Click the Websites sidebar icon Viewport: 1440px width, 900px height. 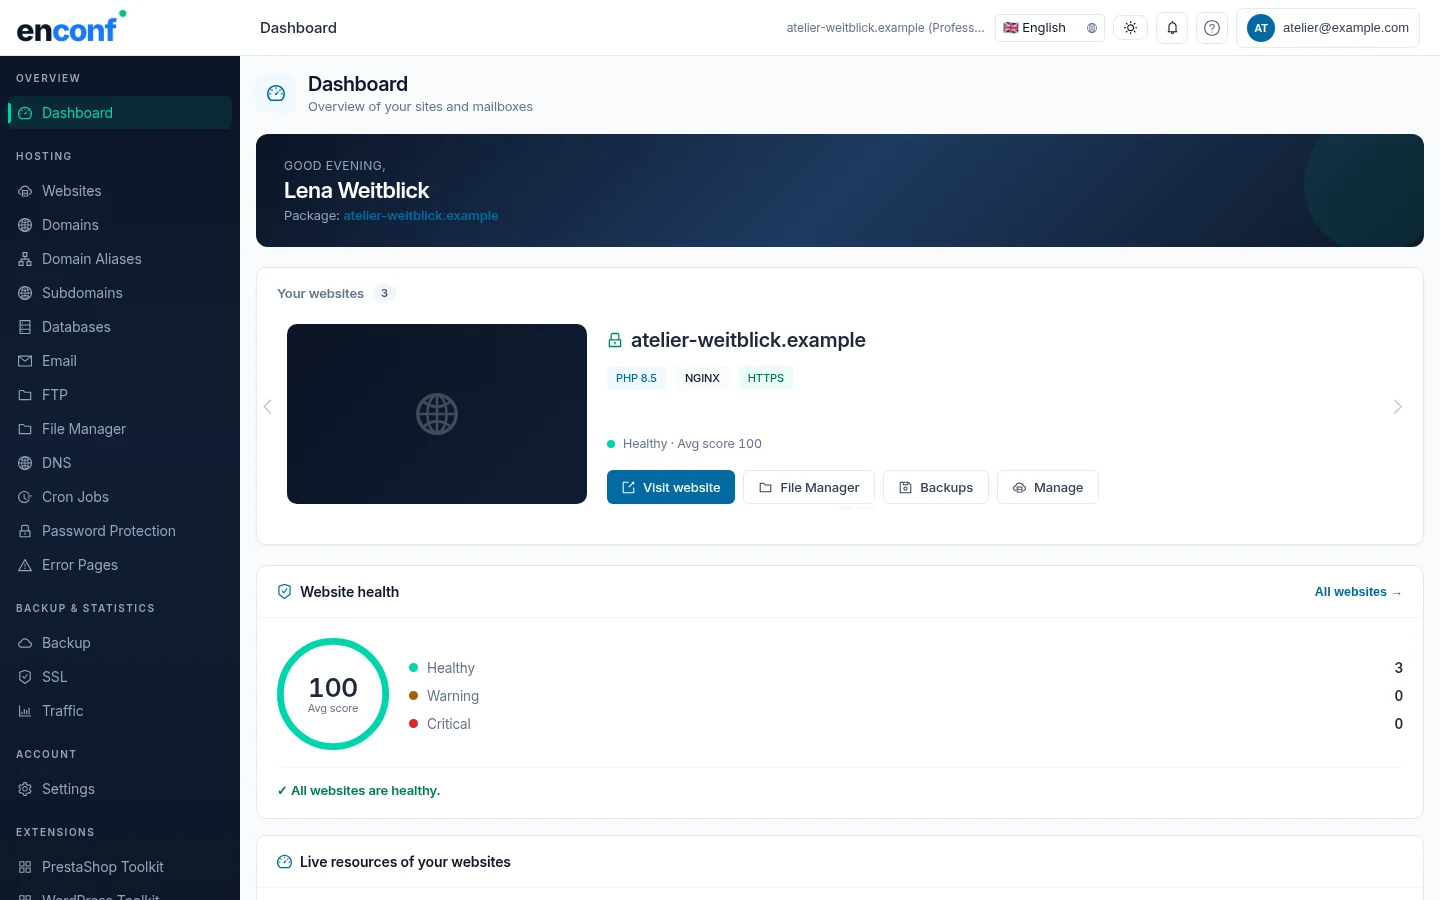(x=25, y=191)
